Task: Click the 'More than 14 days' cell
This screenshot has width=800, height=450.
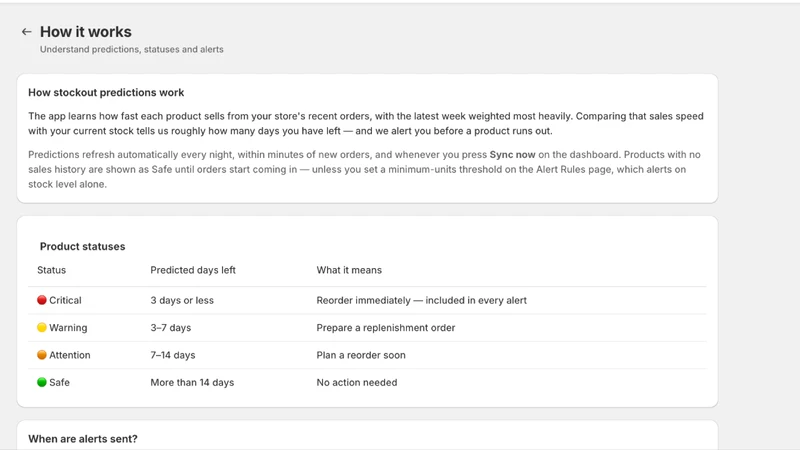Action: click(192, 382)
